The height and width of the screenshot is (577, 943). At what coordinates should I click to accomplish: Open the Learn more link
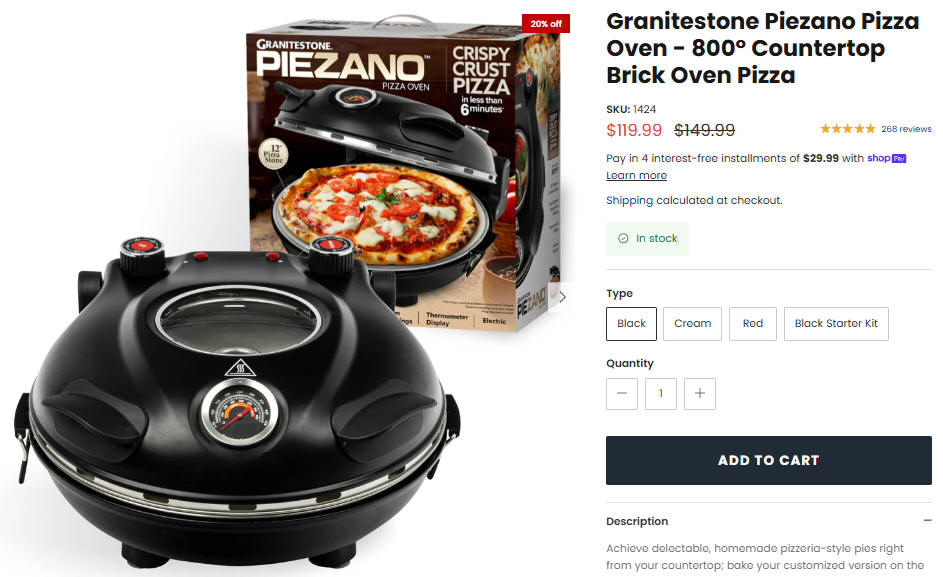coord(636,176)
